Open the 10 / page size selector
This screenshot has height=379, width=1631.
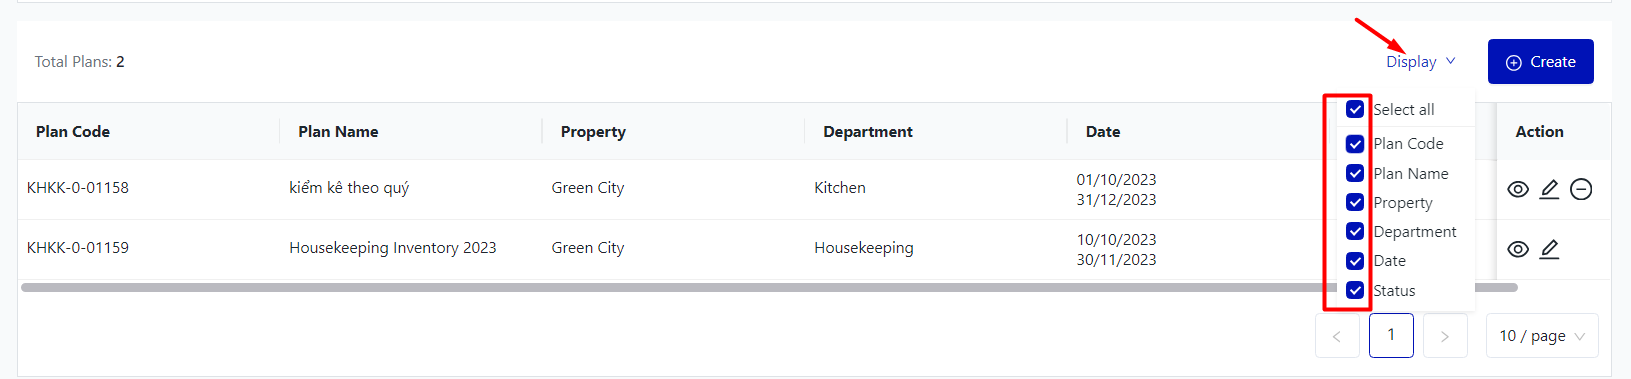(x=1542, y=336)
